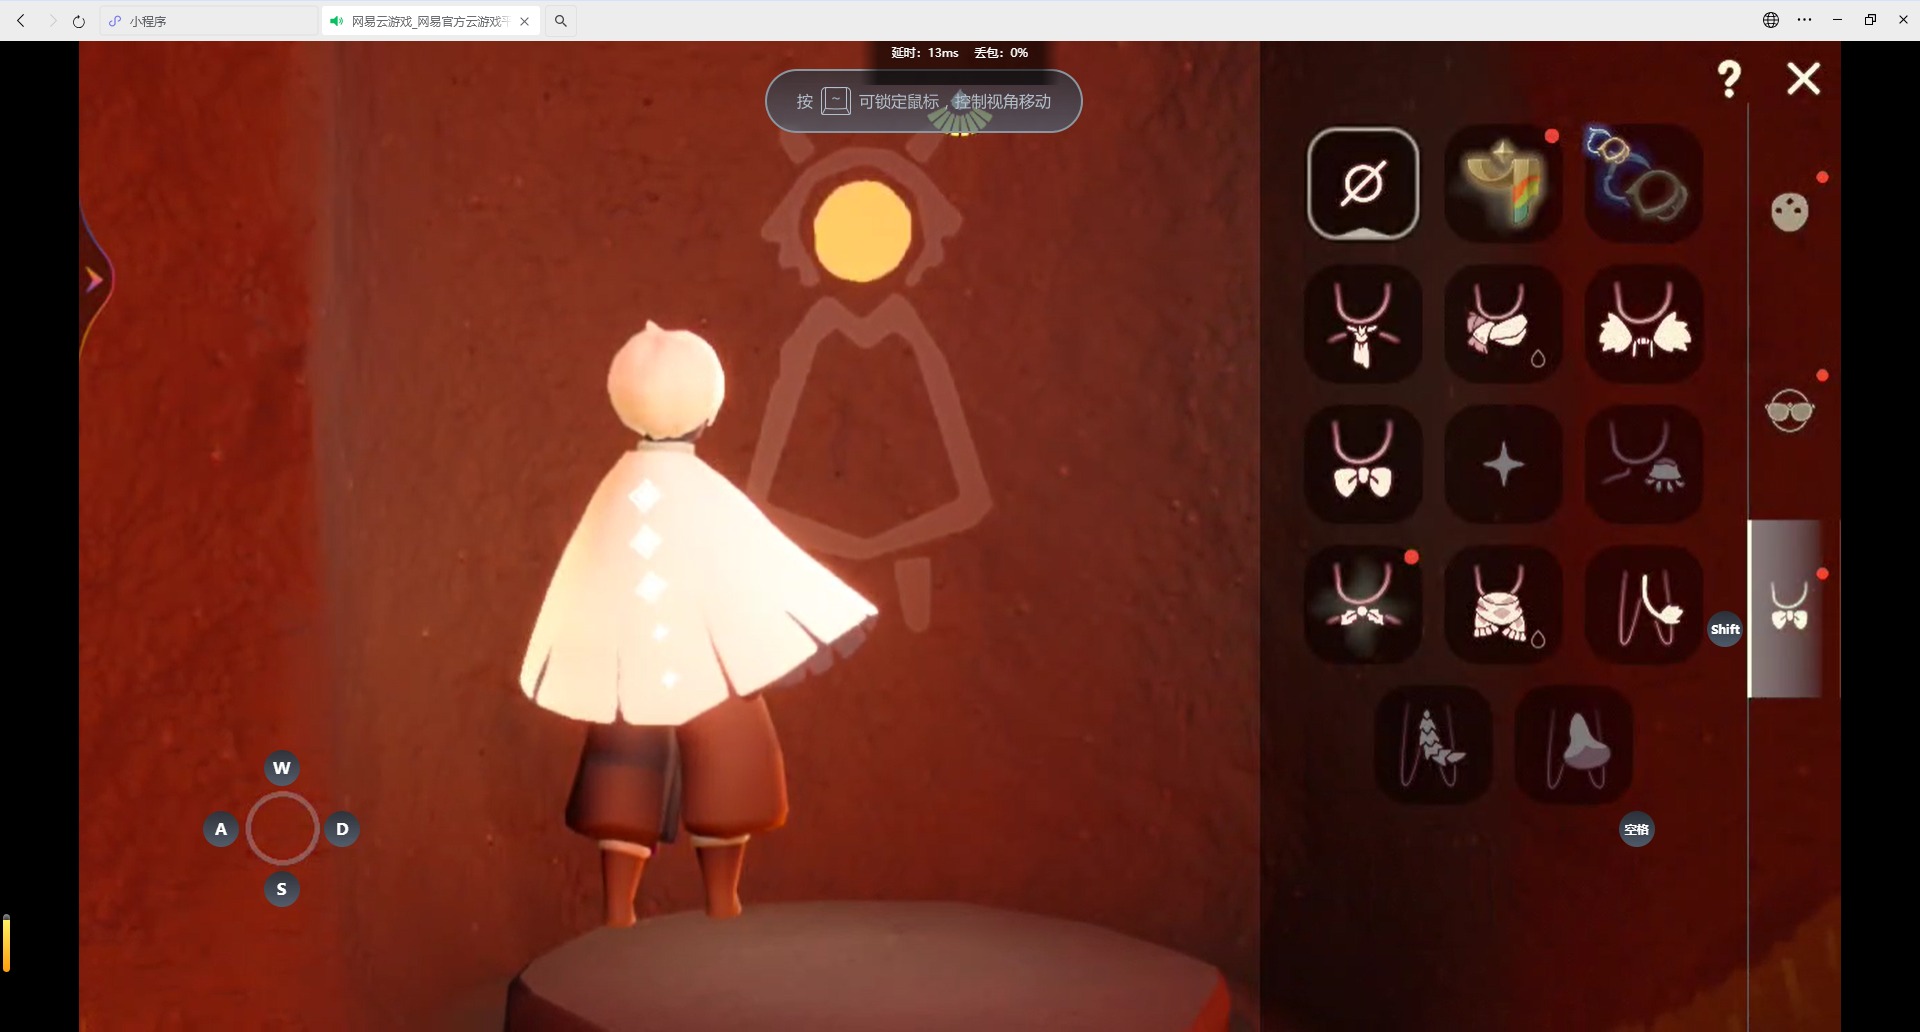Tap the D move-right key
The height and width of the screenshot is (1032, 1920).
tap(342, 829)
